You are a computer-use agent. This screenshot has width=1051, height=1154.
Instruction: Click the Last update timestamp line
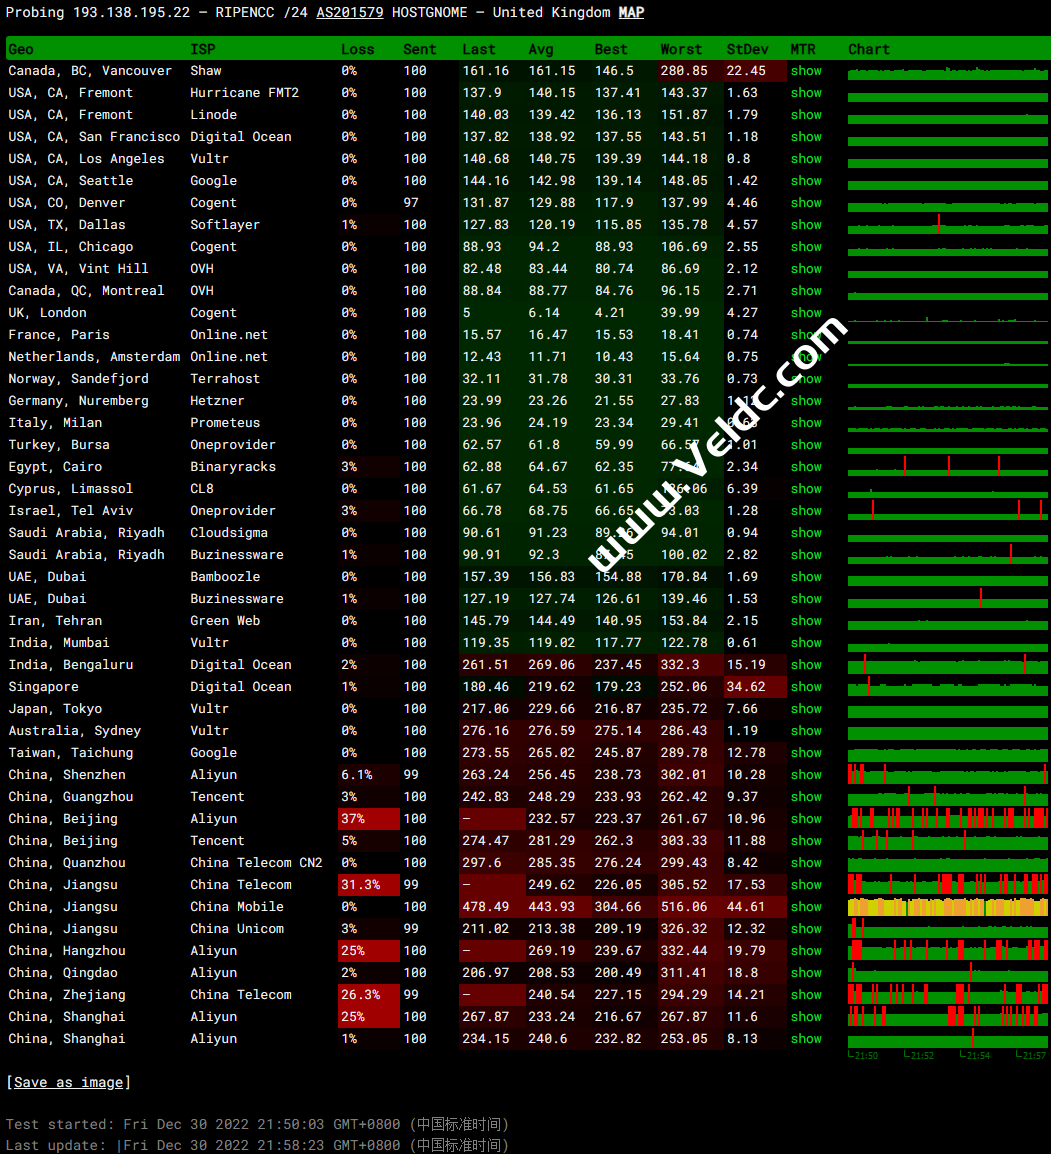pos(257,1146)
